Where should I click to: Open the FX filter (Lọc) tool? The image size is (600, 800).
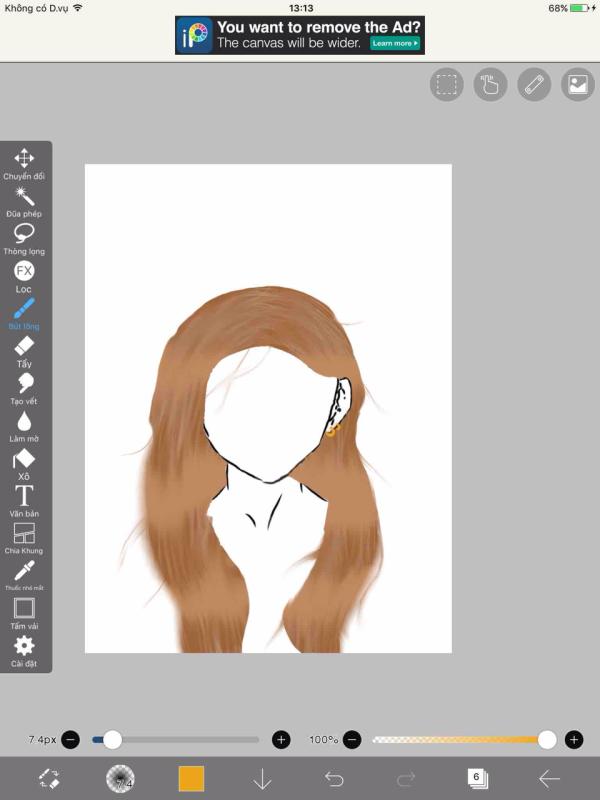pos(24,272)
